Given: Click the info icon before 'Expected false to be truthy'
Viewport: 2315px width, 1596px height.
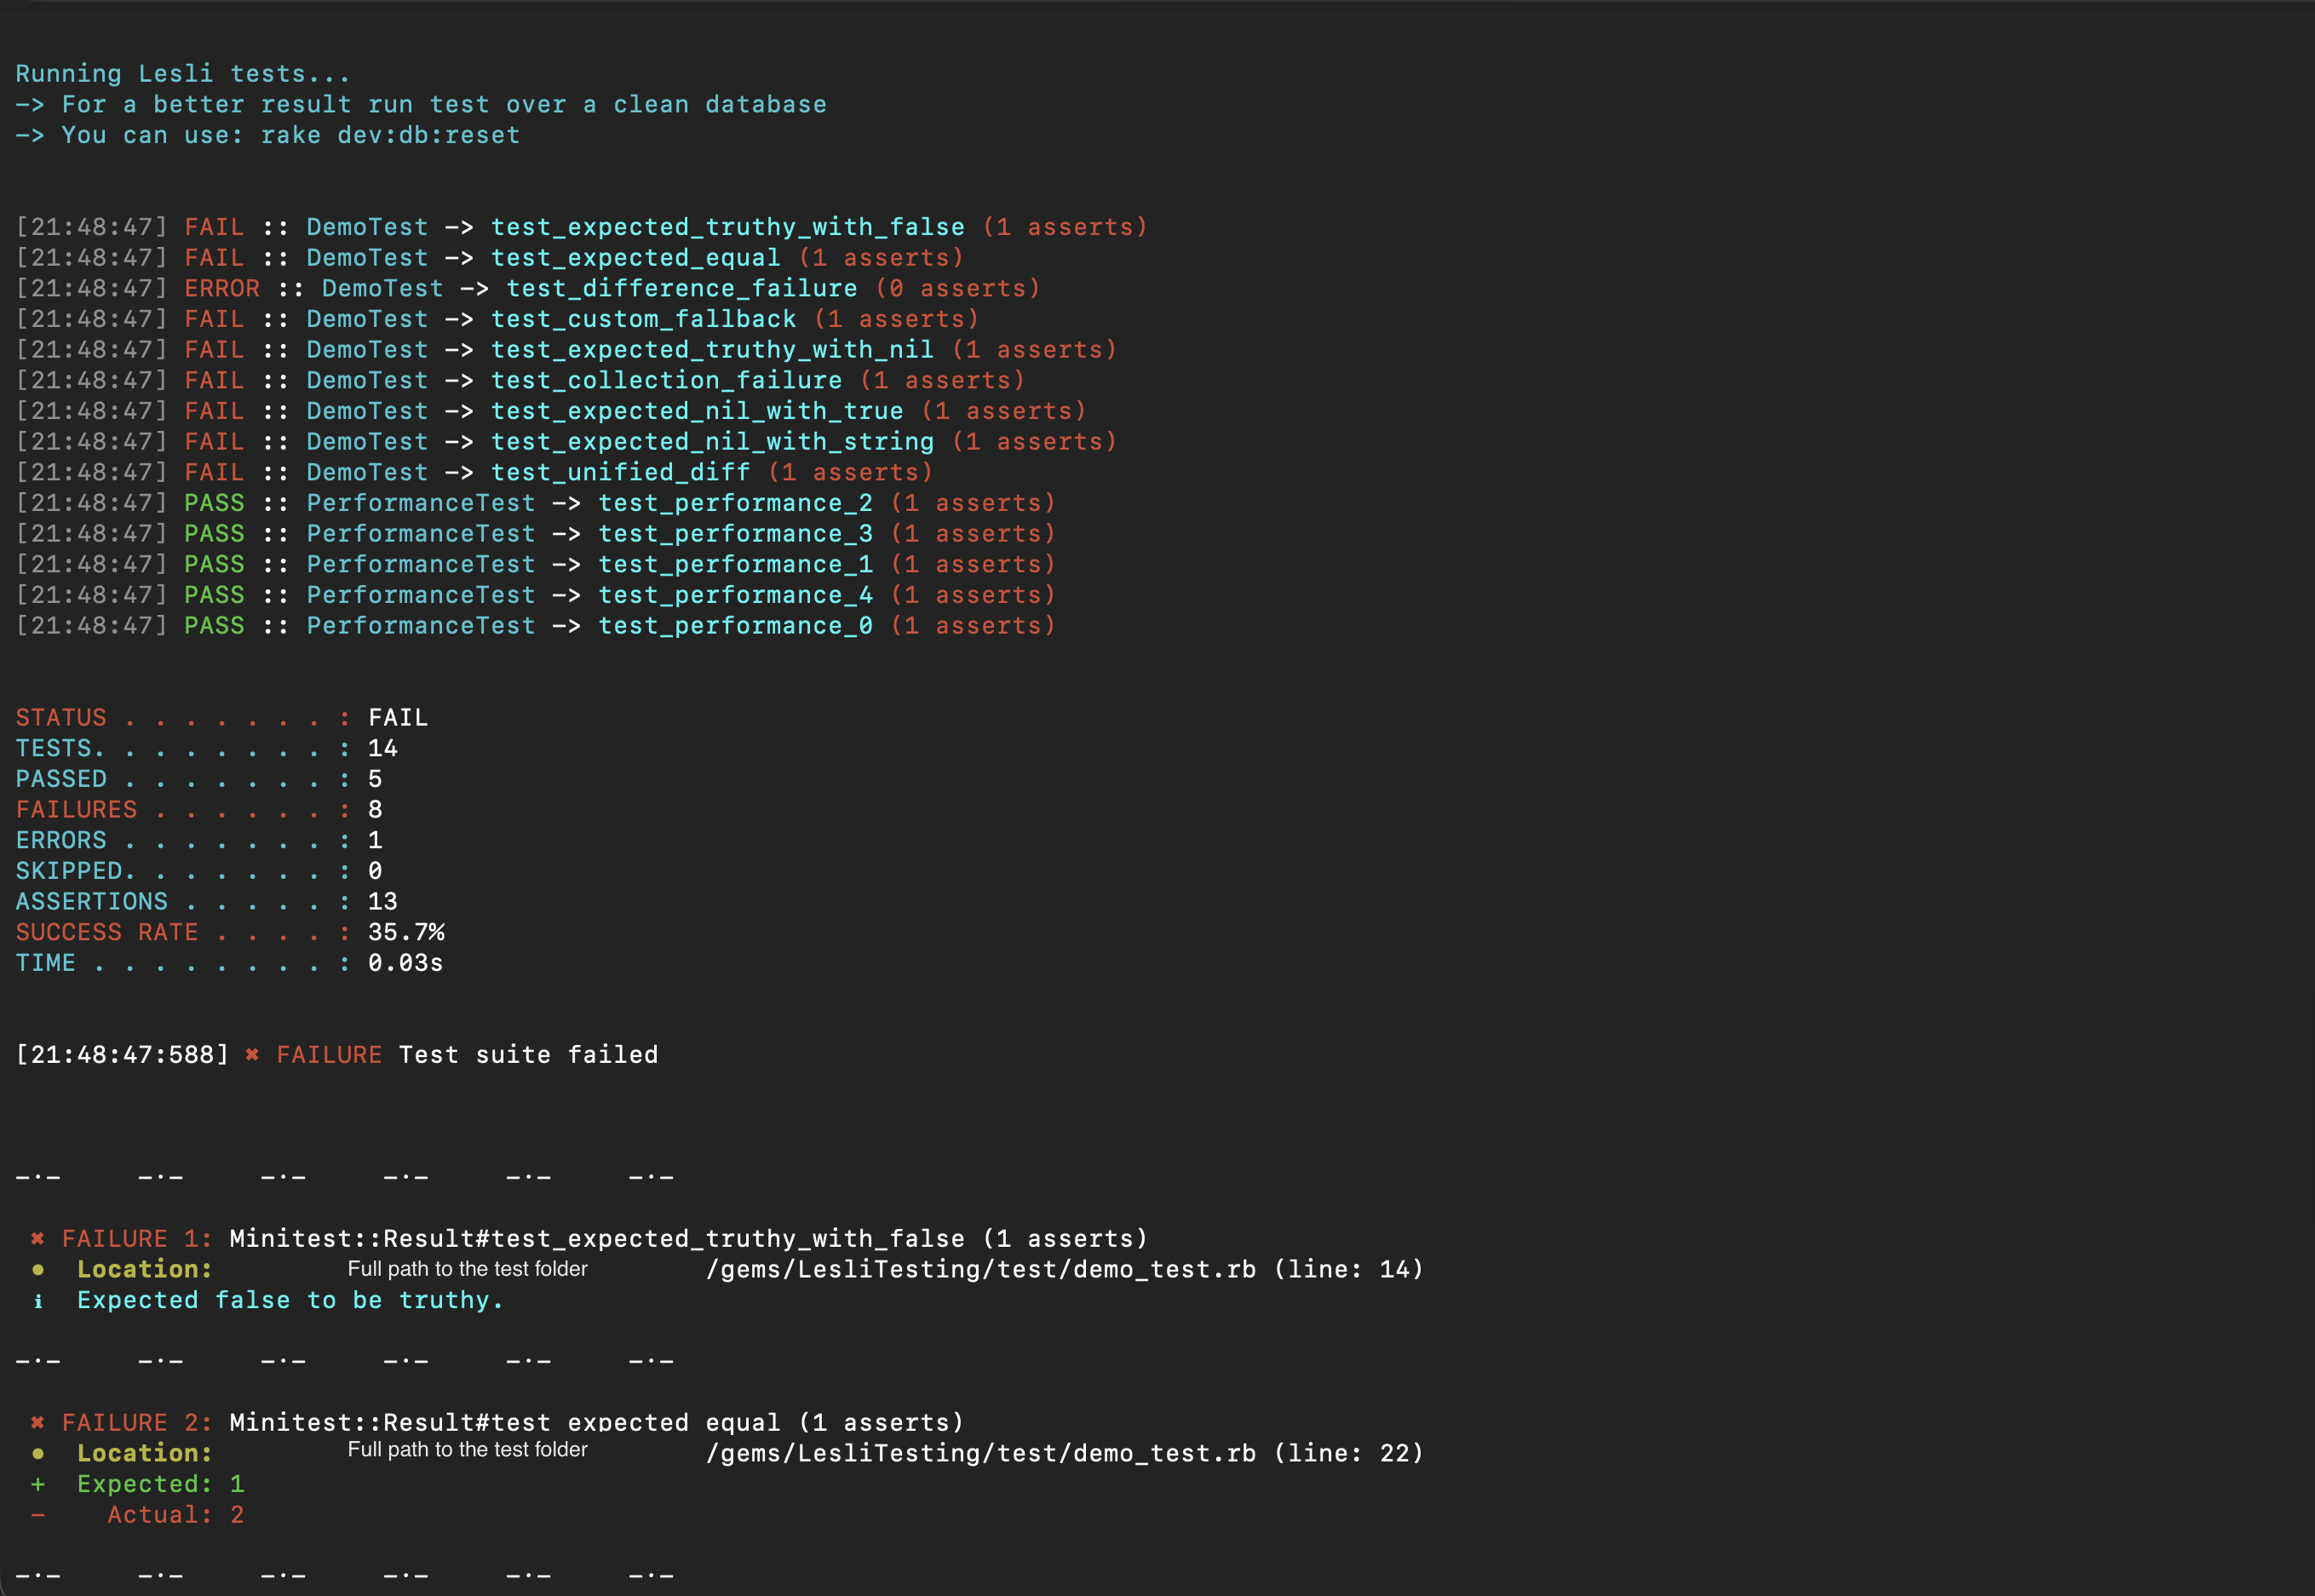Looking at the screenshot, I should point(38,1301).
